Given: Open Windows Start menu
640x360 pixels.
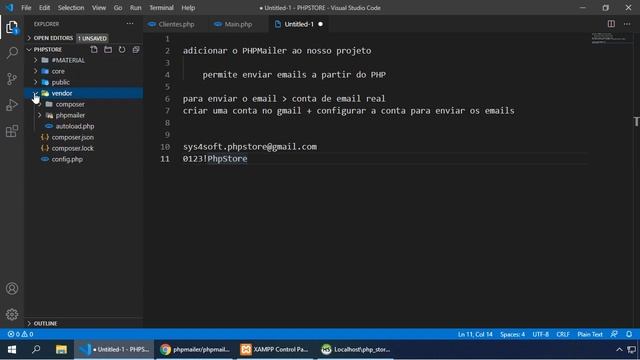Looking at the screenshot, I should (x=12, y=349).
